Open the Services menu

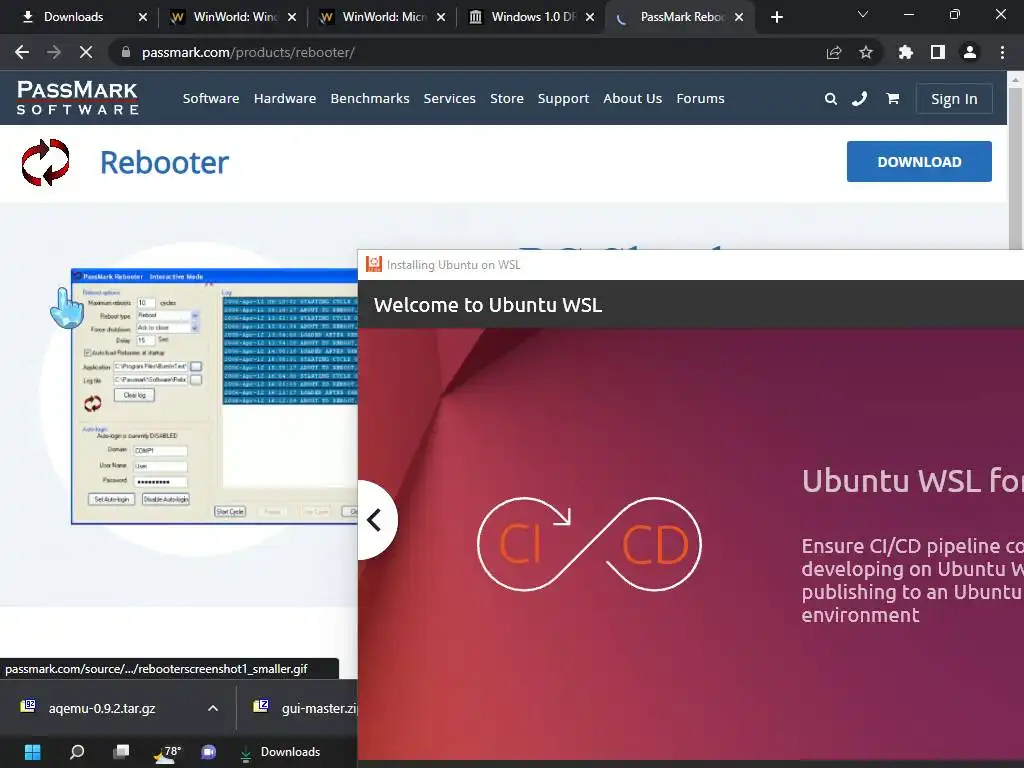(x=449, y=99)
